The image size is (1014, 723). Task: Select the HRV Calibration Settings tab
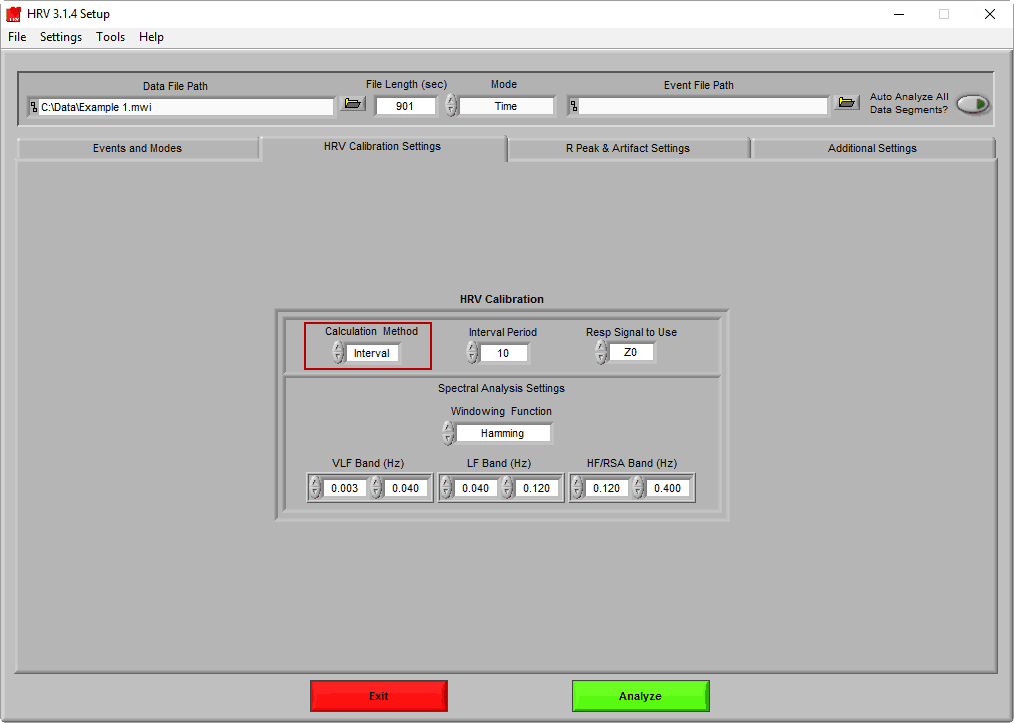tap(382, 147)
